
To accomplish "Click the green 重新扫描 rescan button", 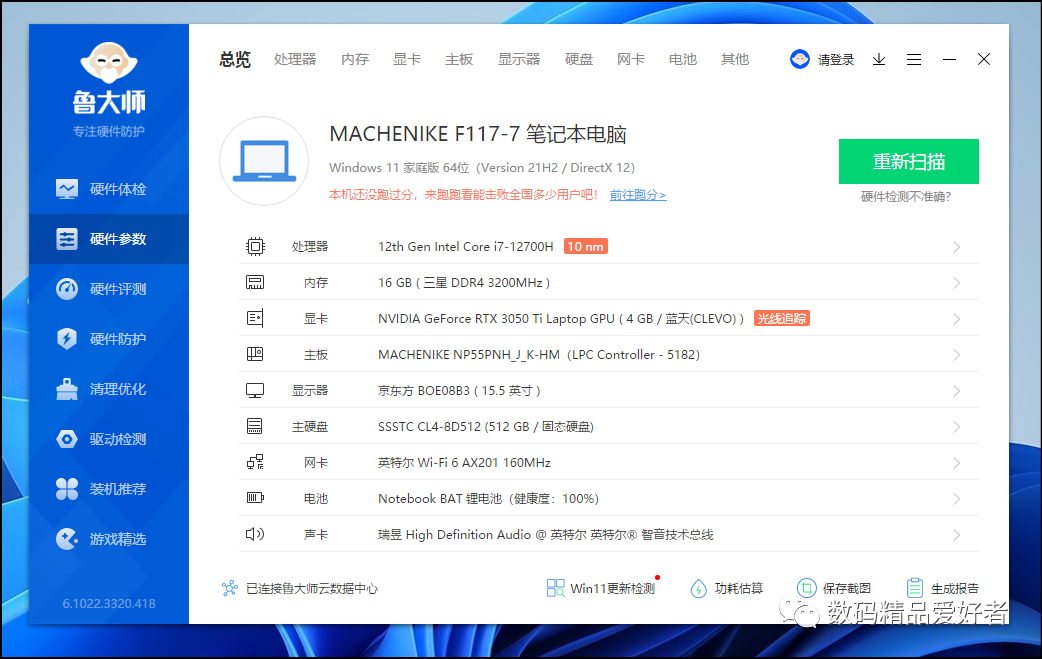I will tap(908, 161).
